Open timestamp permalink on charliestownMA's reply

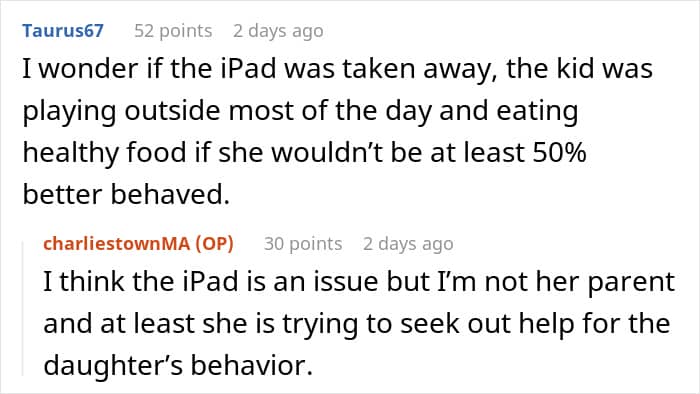[408, 244]
